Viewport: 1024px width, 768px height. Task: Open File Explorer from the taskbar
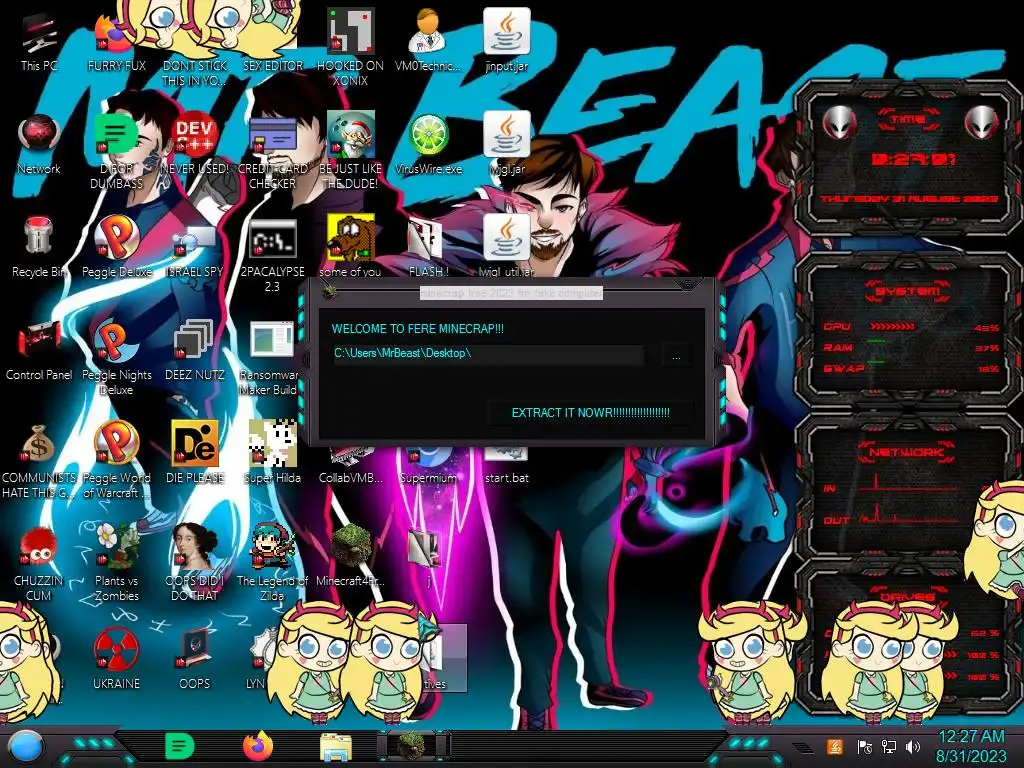point(336,748)
